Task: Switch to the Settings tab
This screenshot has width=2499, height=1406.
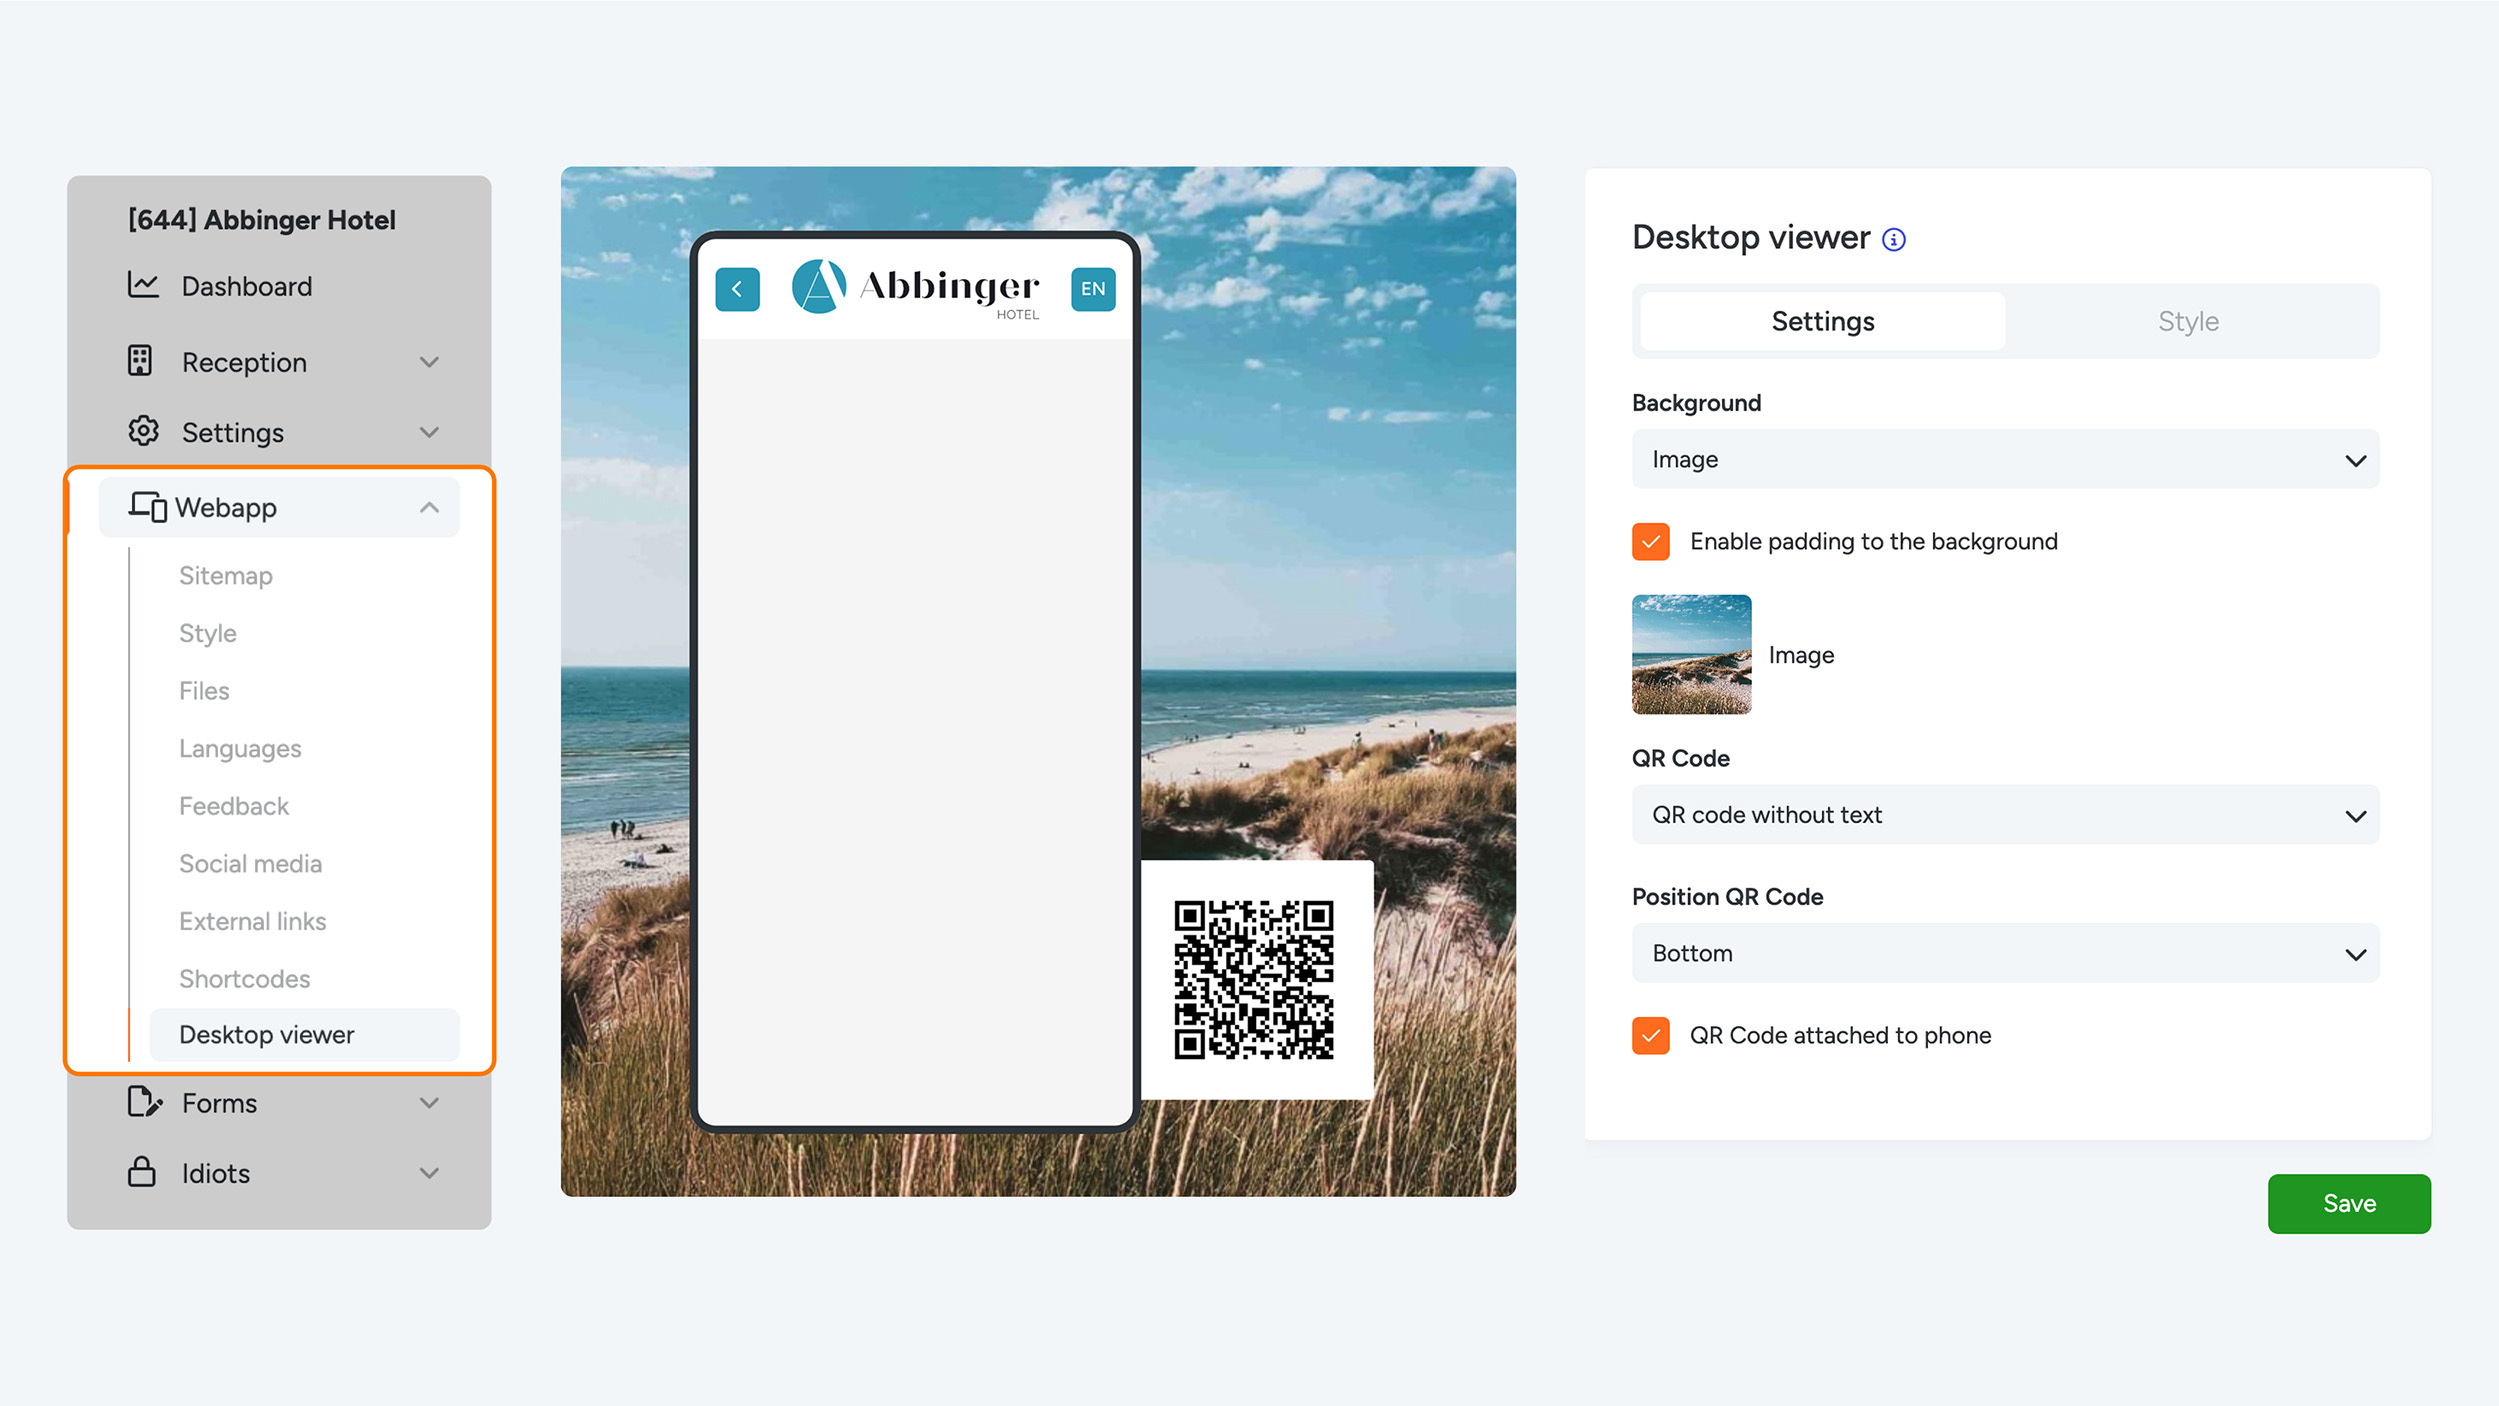Action: tap(1822, 321)
